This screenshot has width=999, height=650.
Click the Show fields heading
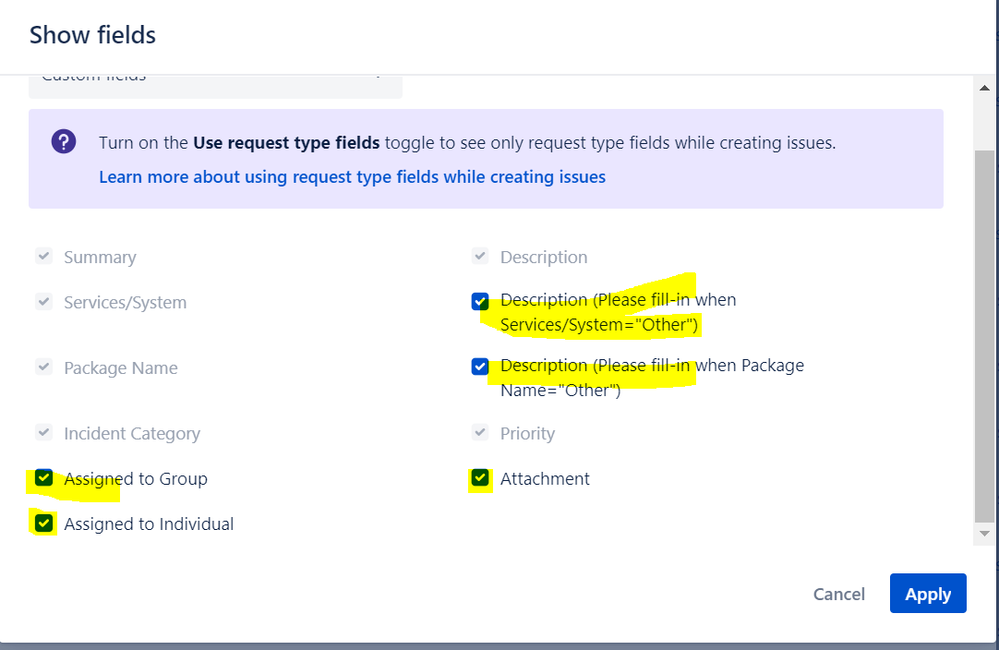pos(92,35)
